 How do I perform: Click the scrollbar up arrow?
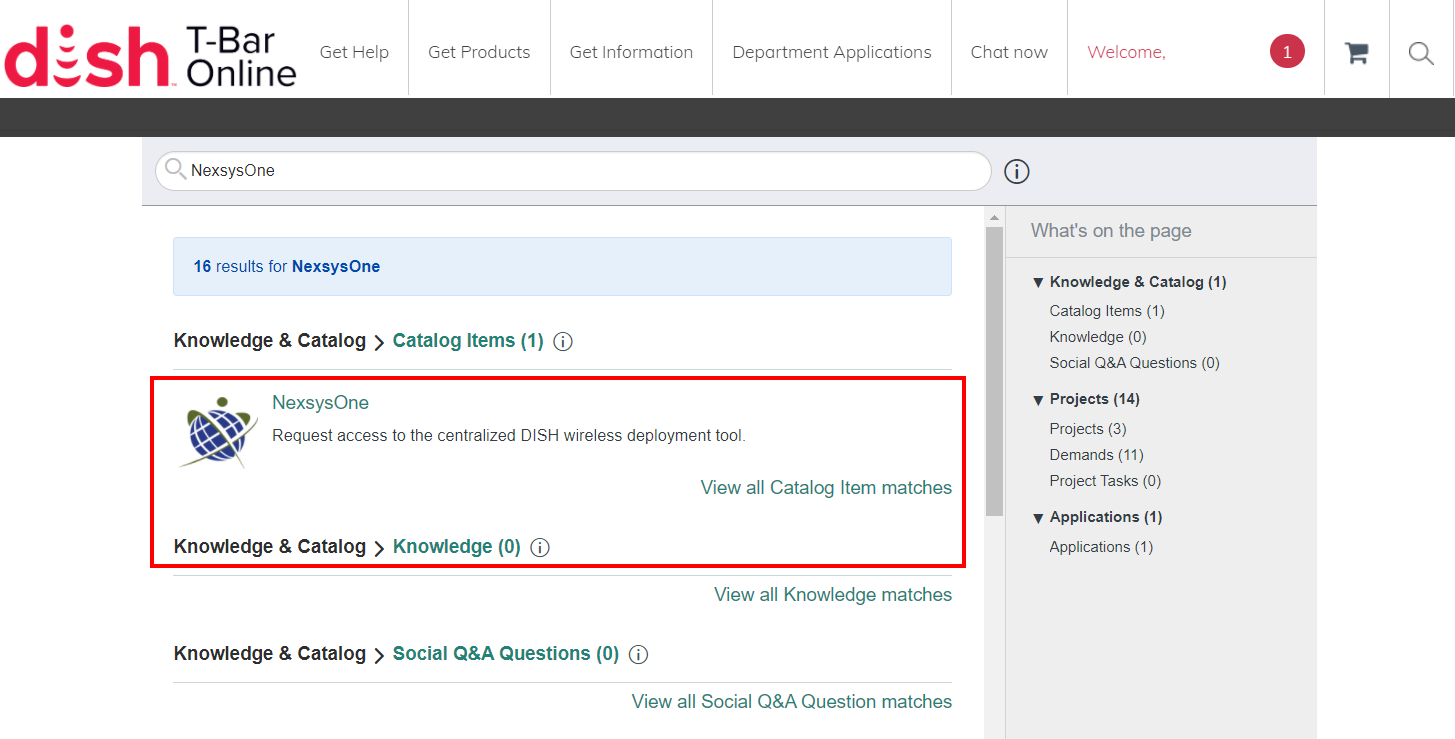coord(994,217)
